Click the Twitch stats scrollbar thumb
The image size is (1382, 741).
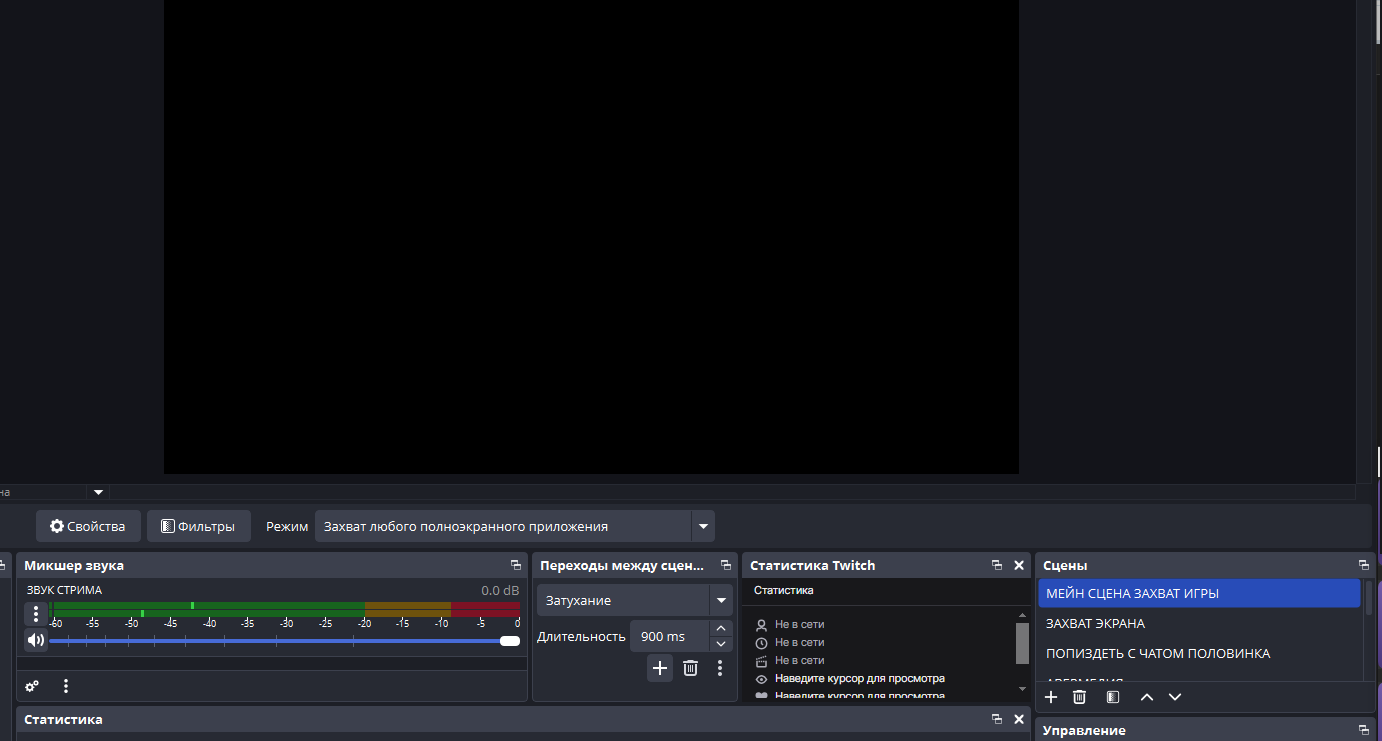(1022, 643)
